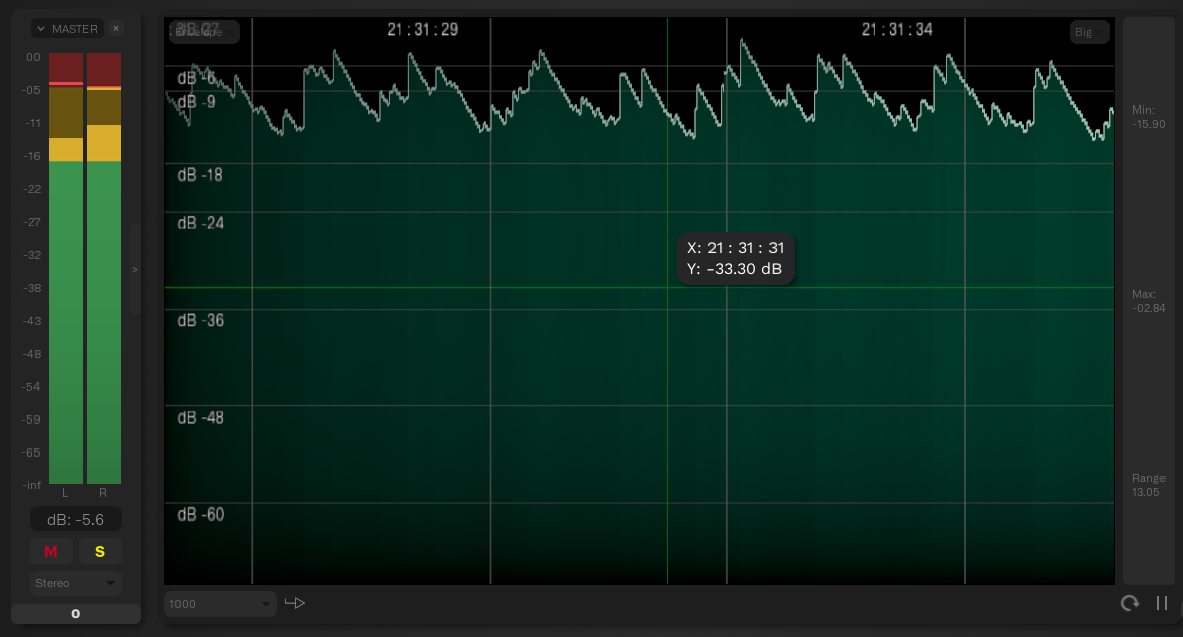This screenshot has width=1183, height=637.
Task: Click the 21:31:34 time marker on graph
Action: (897, 30)
